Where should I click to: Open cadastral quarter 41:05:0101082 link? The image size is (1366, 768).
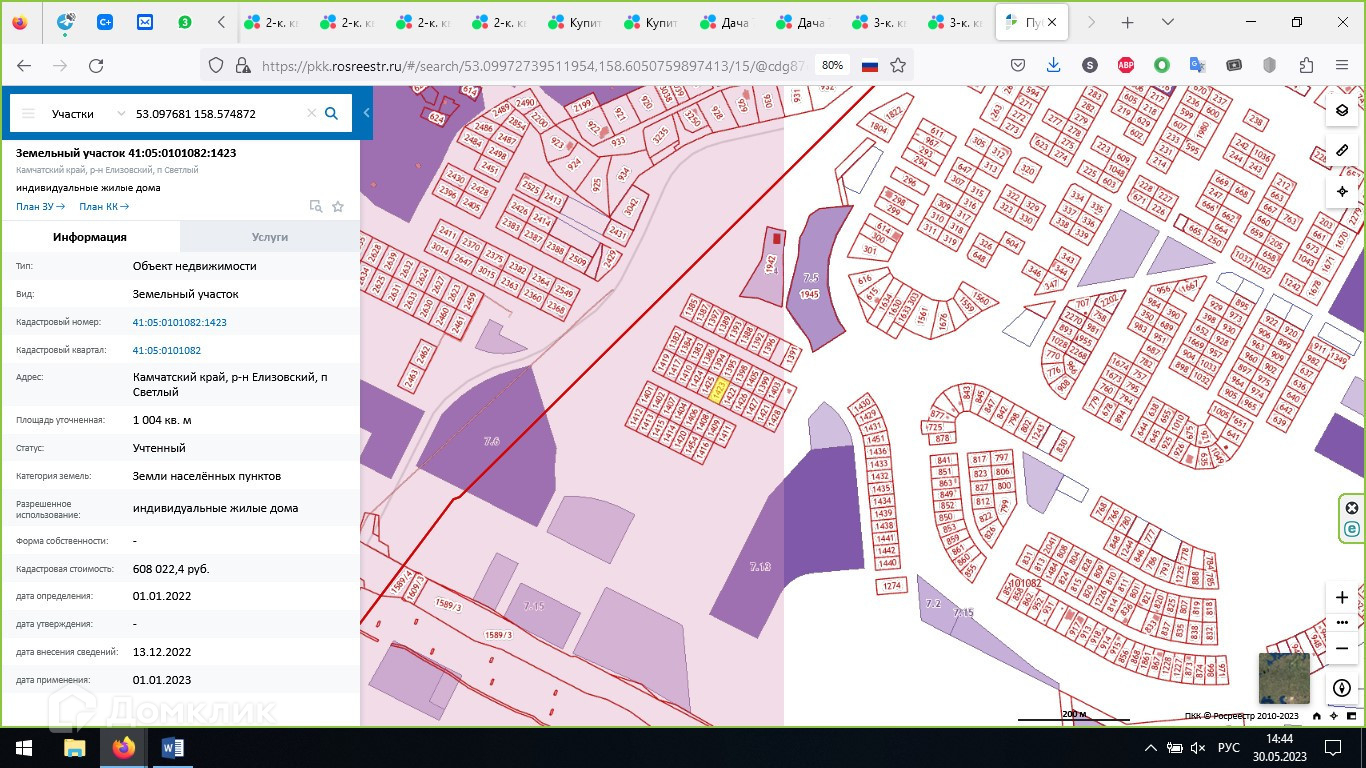pyautogui.click(x=166, y=351)
